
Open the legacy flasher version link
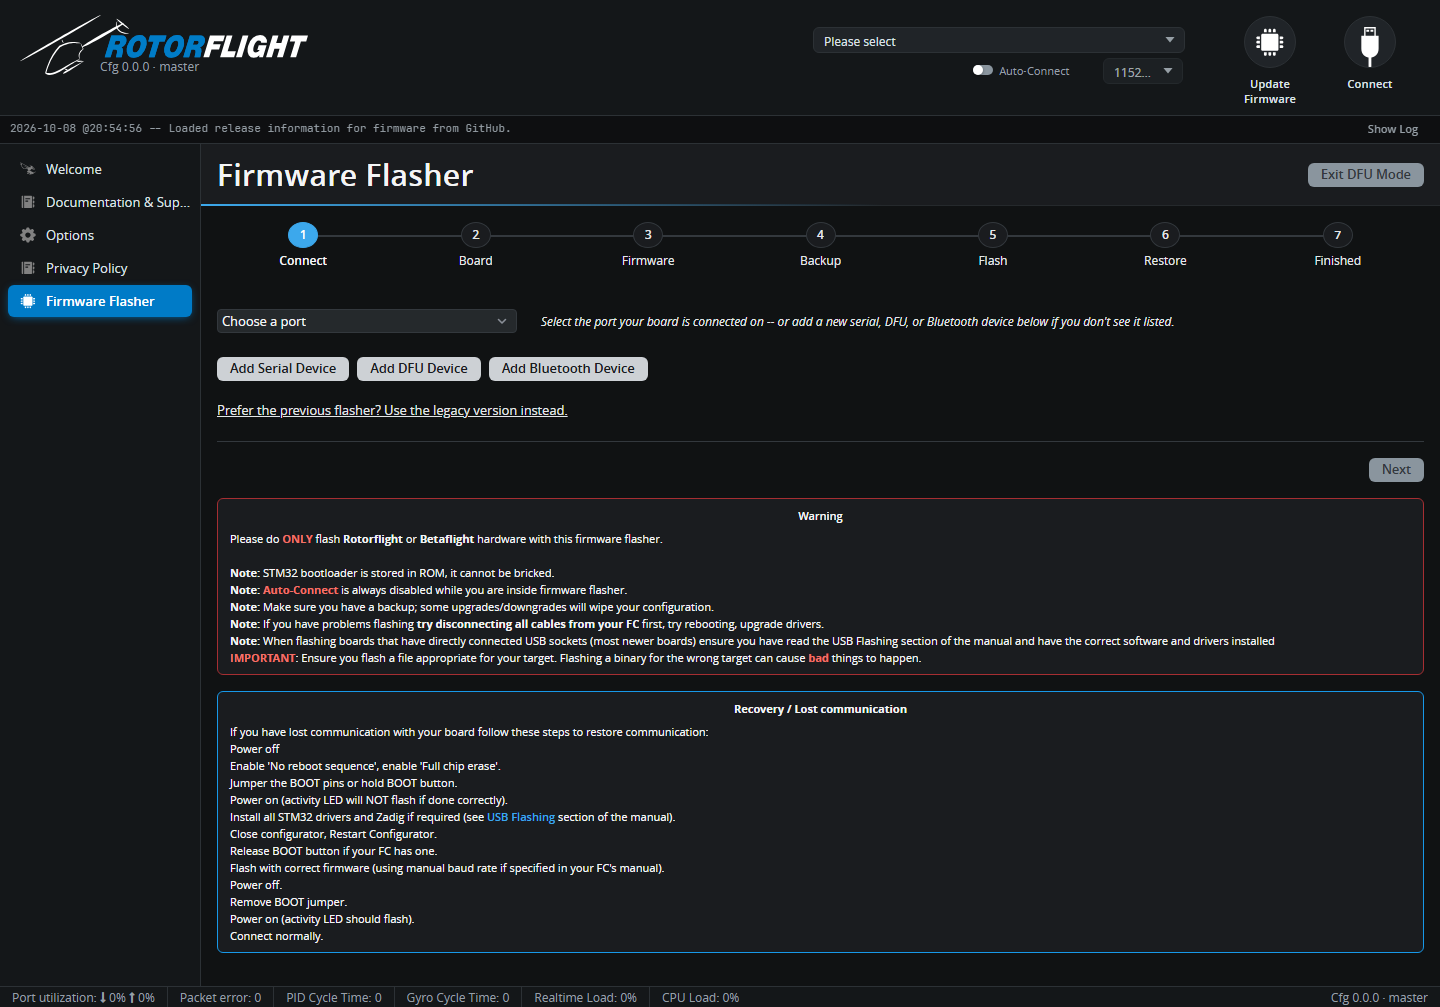tap(392, 411)
